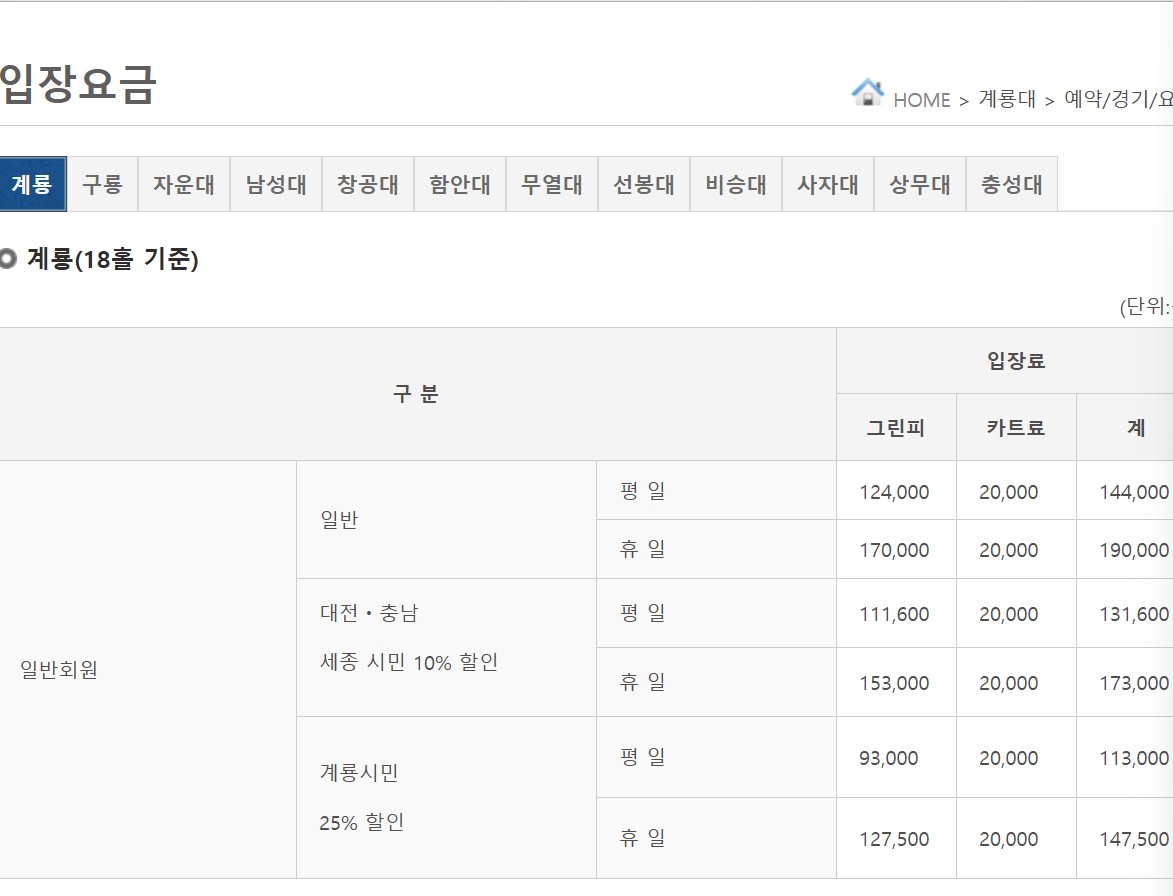Viewport: 1173px width, 896px height.
Task: Switch to the 상무대 tab
Action: pos(920,185)
